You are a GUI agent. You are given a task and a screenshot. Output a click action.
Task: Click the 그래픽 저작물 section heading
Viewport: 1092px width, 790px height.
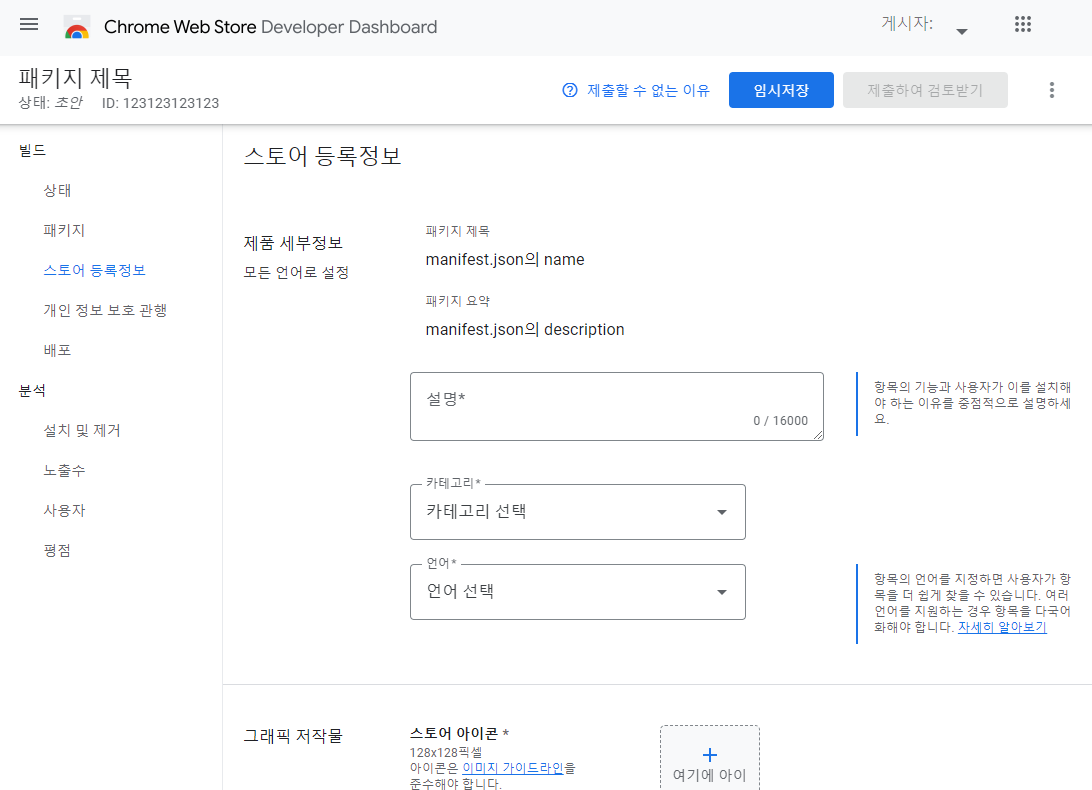tap(293, 736)
